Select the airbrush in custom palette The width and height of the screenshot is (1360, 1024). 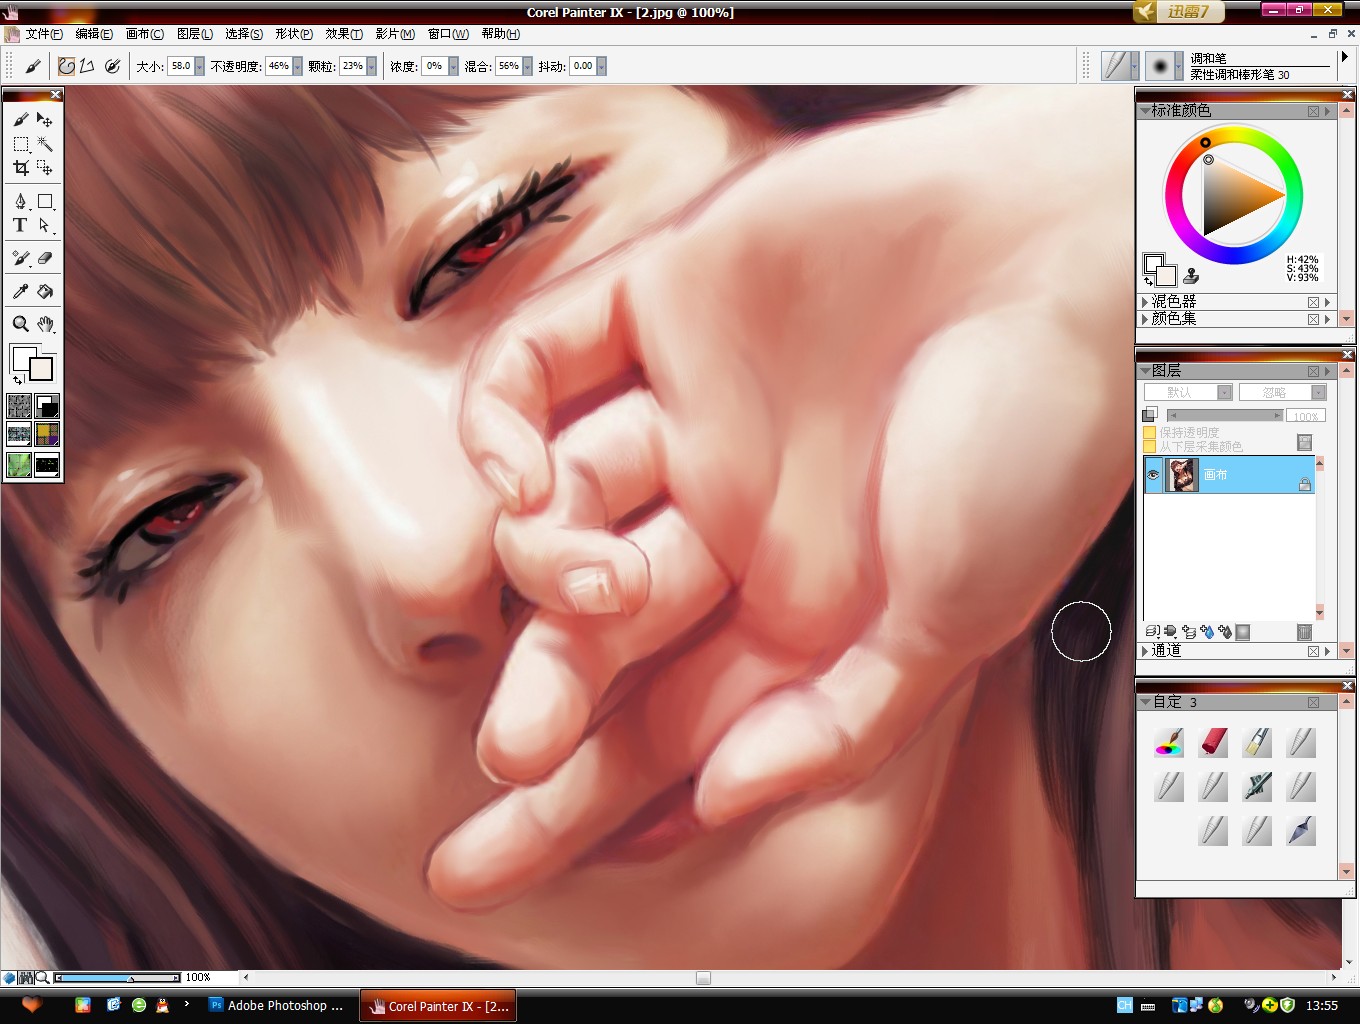pos(1257,786)
